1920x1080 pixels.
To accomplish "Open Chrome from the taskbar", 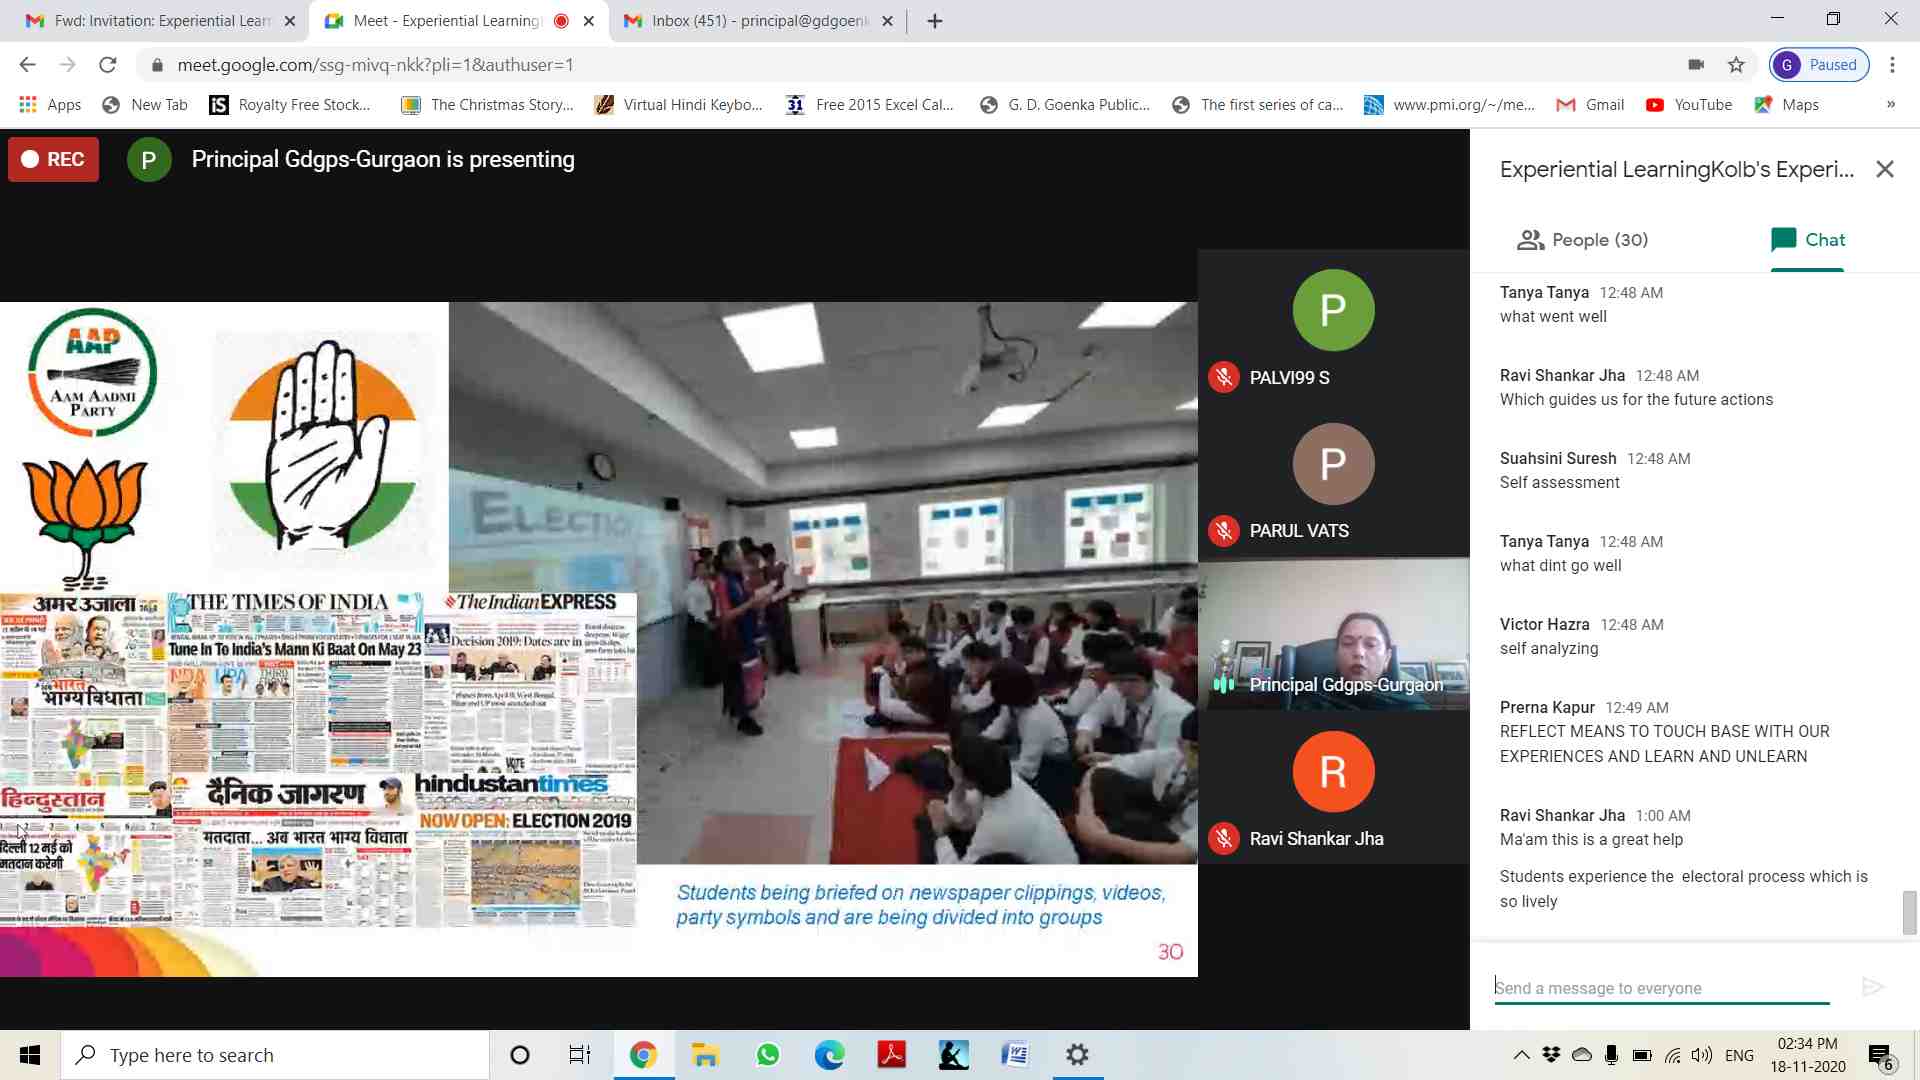I will click(643, 1055).
